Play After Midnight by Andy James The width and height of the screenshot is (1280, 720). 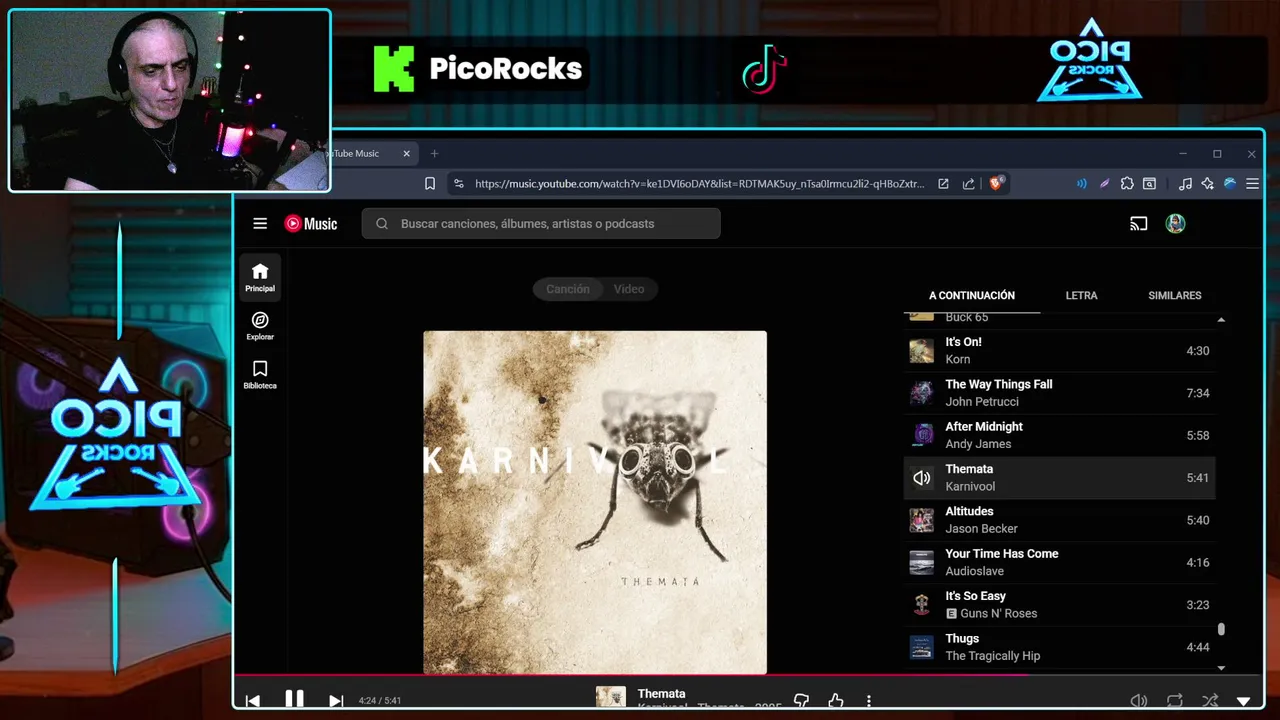[x=1060, y=435]
